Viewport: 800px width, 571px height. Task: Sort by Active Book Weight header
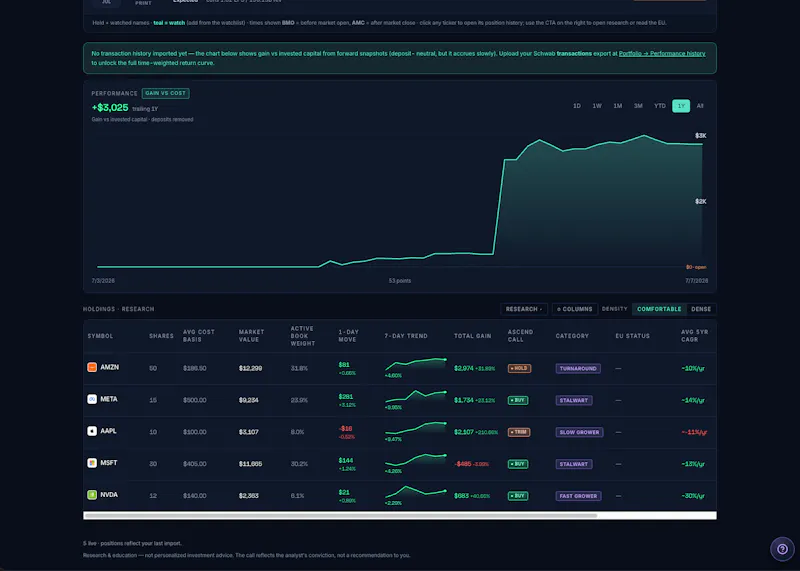pyautogui.click(x=302, y=336)
